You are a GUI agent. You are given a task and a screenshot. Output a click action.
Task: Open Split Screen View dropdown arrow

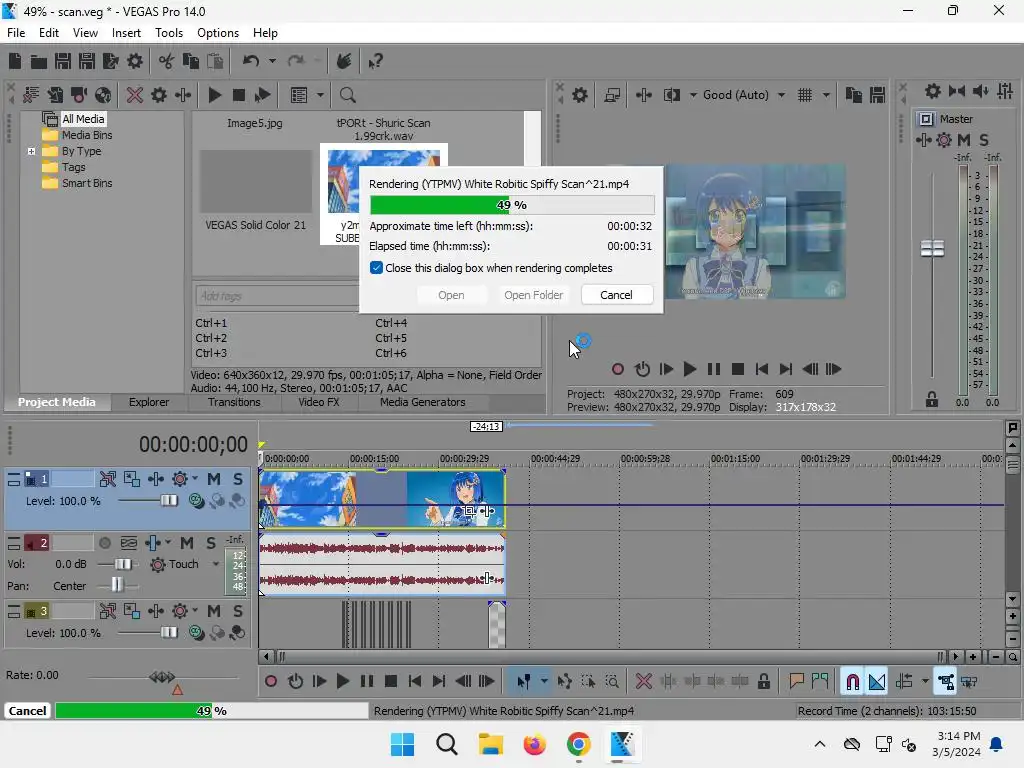point(693,95)
